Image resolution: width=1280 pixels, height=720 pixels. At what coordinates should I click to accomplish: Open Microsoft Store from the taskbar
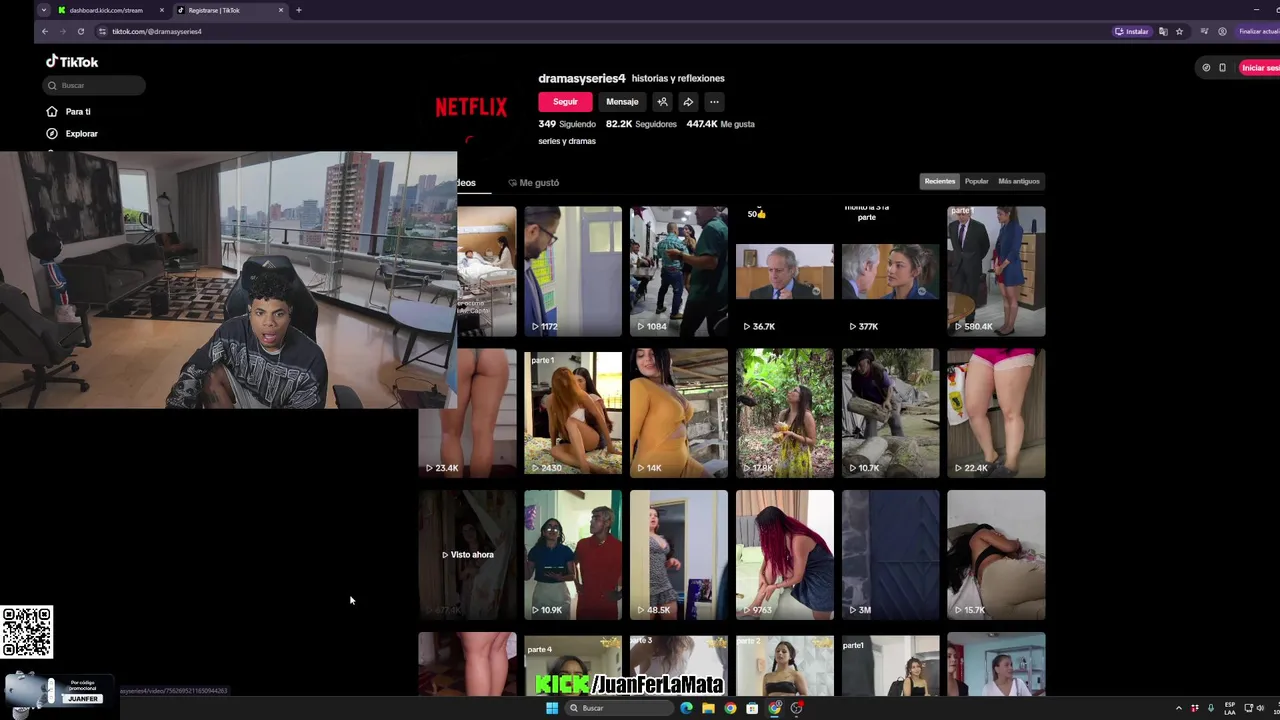coord(752,708)
